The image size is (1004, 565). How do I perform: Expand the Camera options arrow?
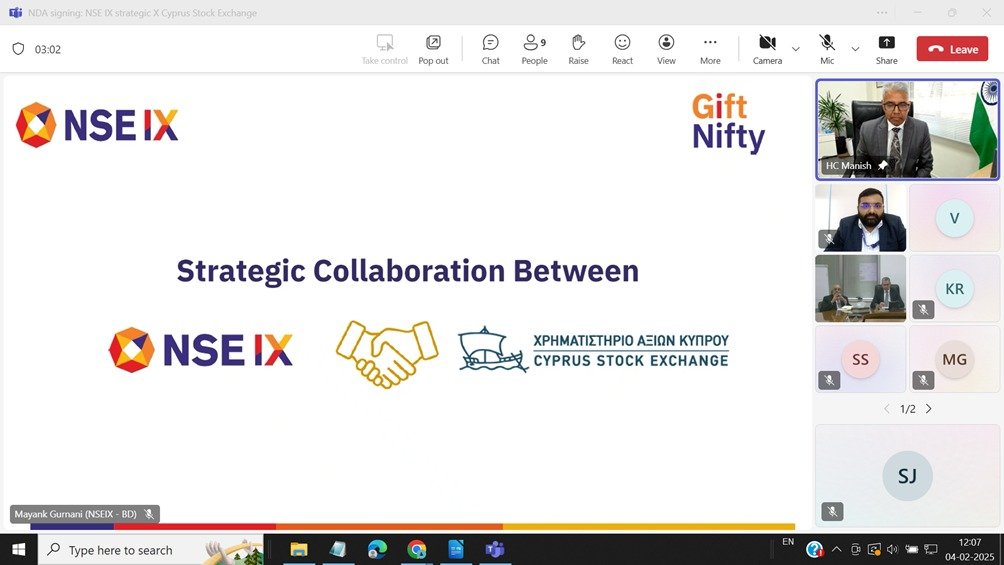[x=795, y=49]
